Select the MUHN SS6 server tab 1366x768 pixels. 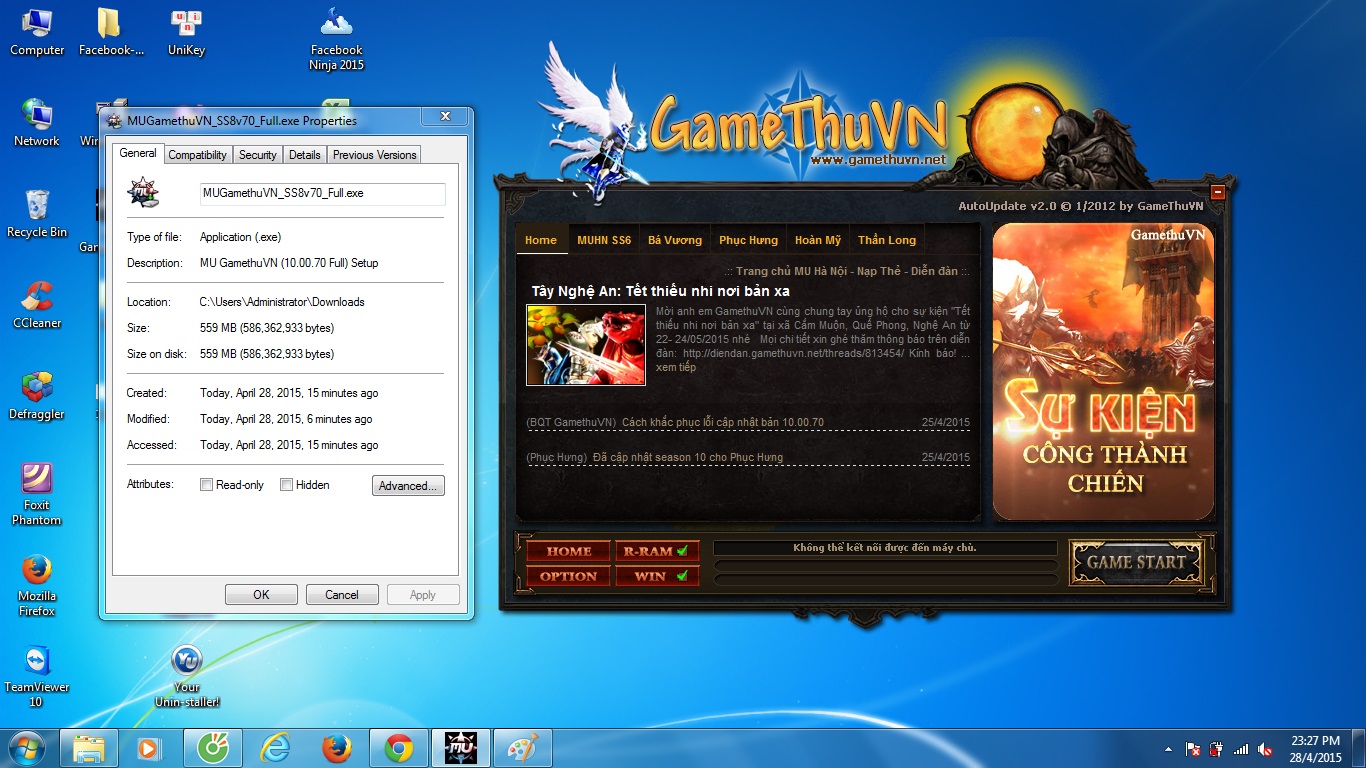pyautogui.click(x=604, y=240)
